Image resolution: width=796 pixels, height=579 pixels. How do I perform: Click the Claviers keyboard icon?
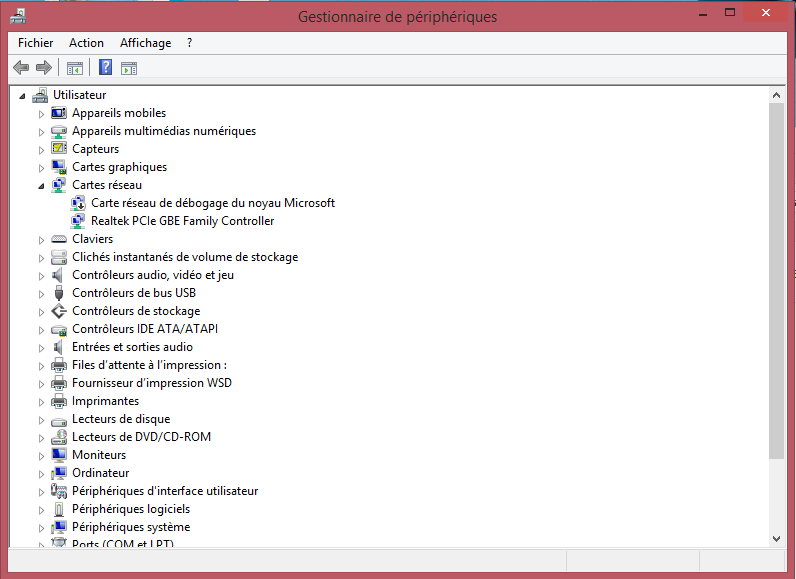coord(59,239)
